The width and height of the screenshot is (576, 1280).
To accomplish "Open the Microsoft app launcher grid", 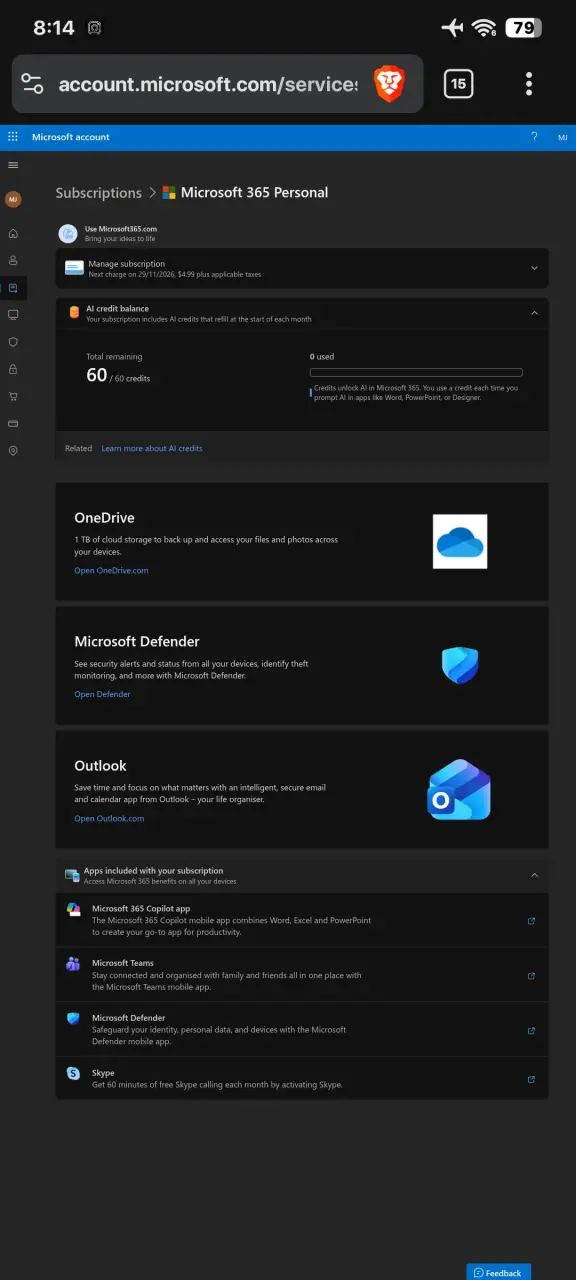I will [x=13, y=137].
